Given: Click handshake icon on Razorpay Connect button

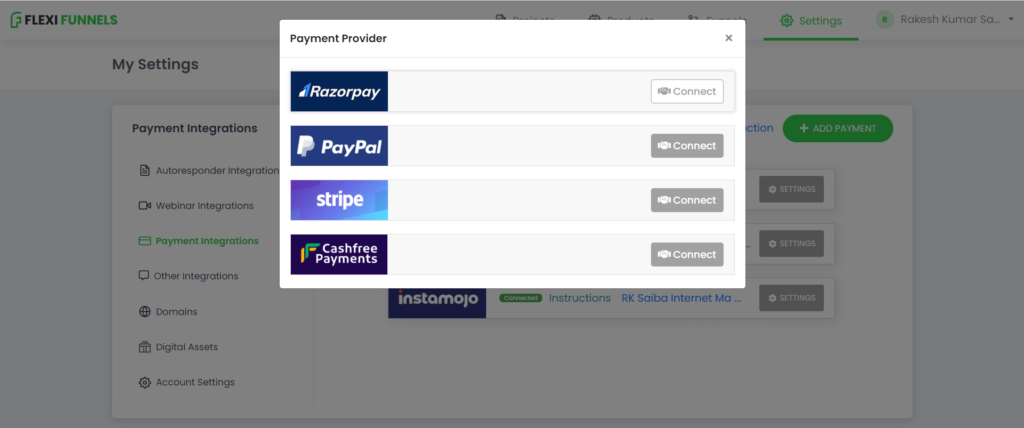Looking at the screenshot, I should (664, 91).
